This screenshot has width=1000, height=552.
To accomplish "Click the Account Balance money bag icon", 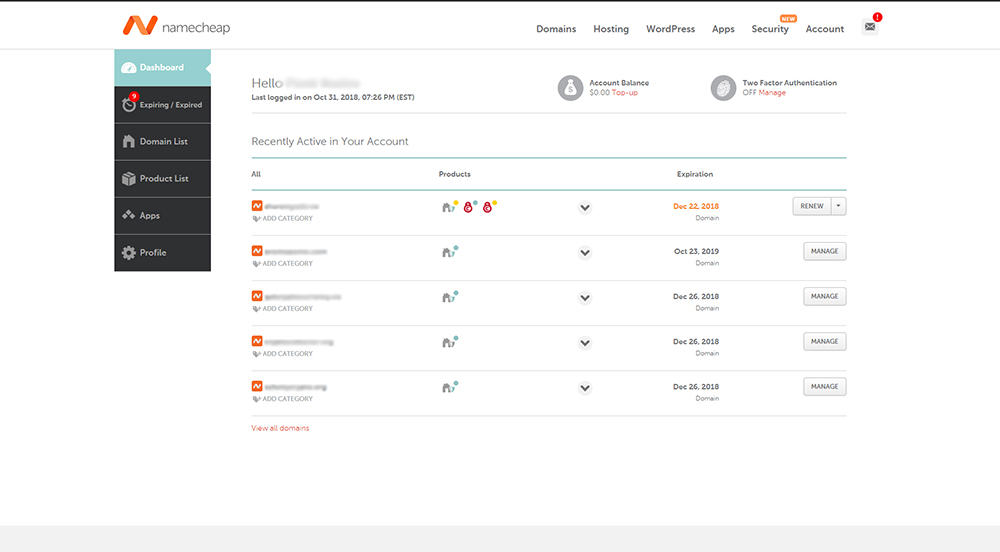I will click(x=570, y=88).
